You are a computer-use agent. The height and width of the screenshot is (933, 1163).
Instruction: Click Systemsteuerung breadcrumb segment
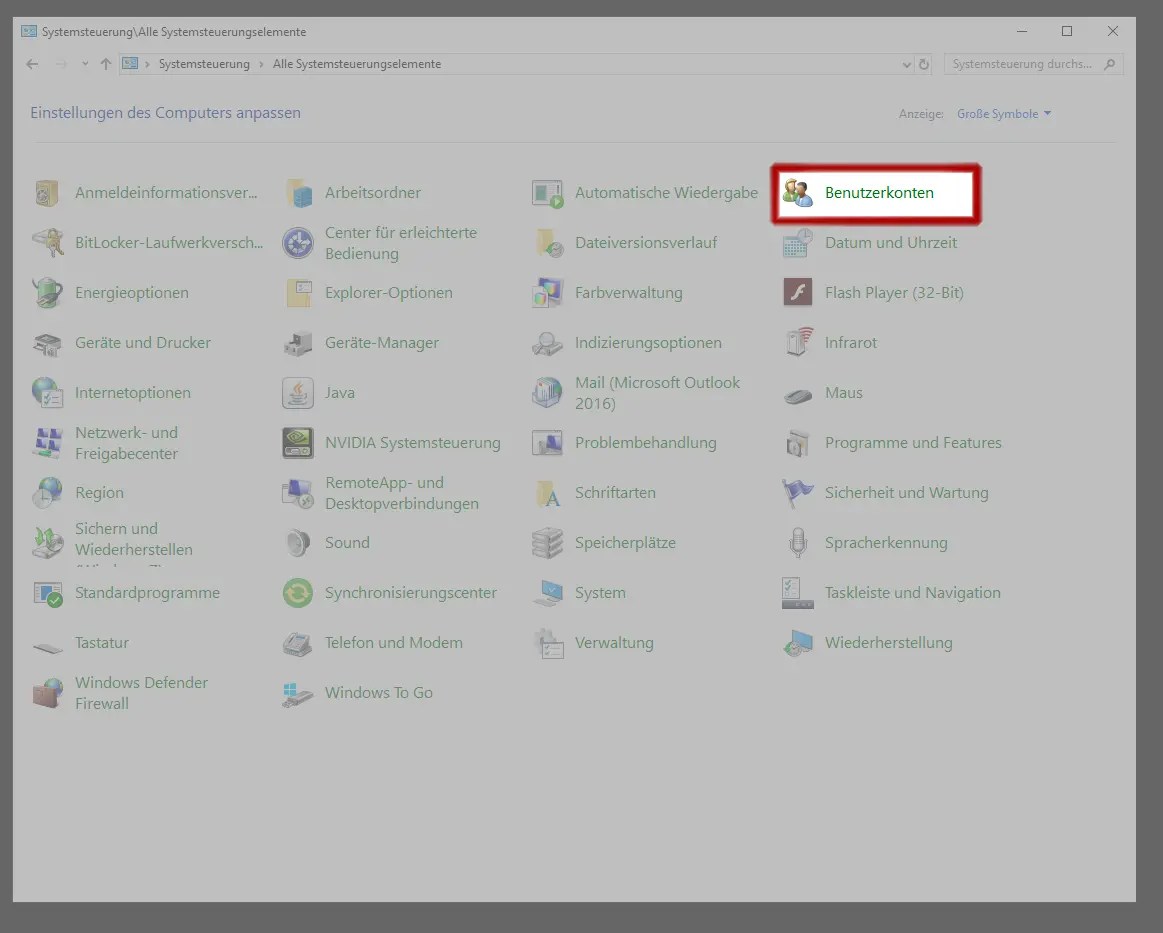(x=204, y=64)
